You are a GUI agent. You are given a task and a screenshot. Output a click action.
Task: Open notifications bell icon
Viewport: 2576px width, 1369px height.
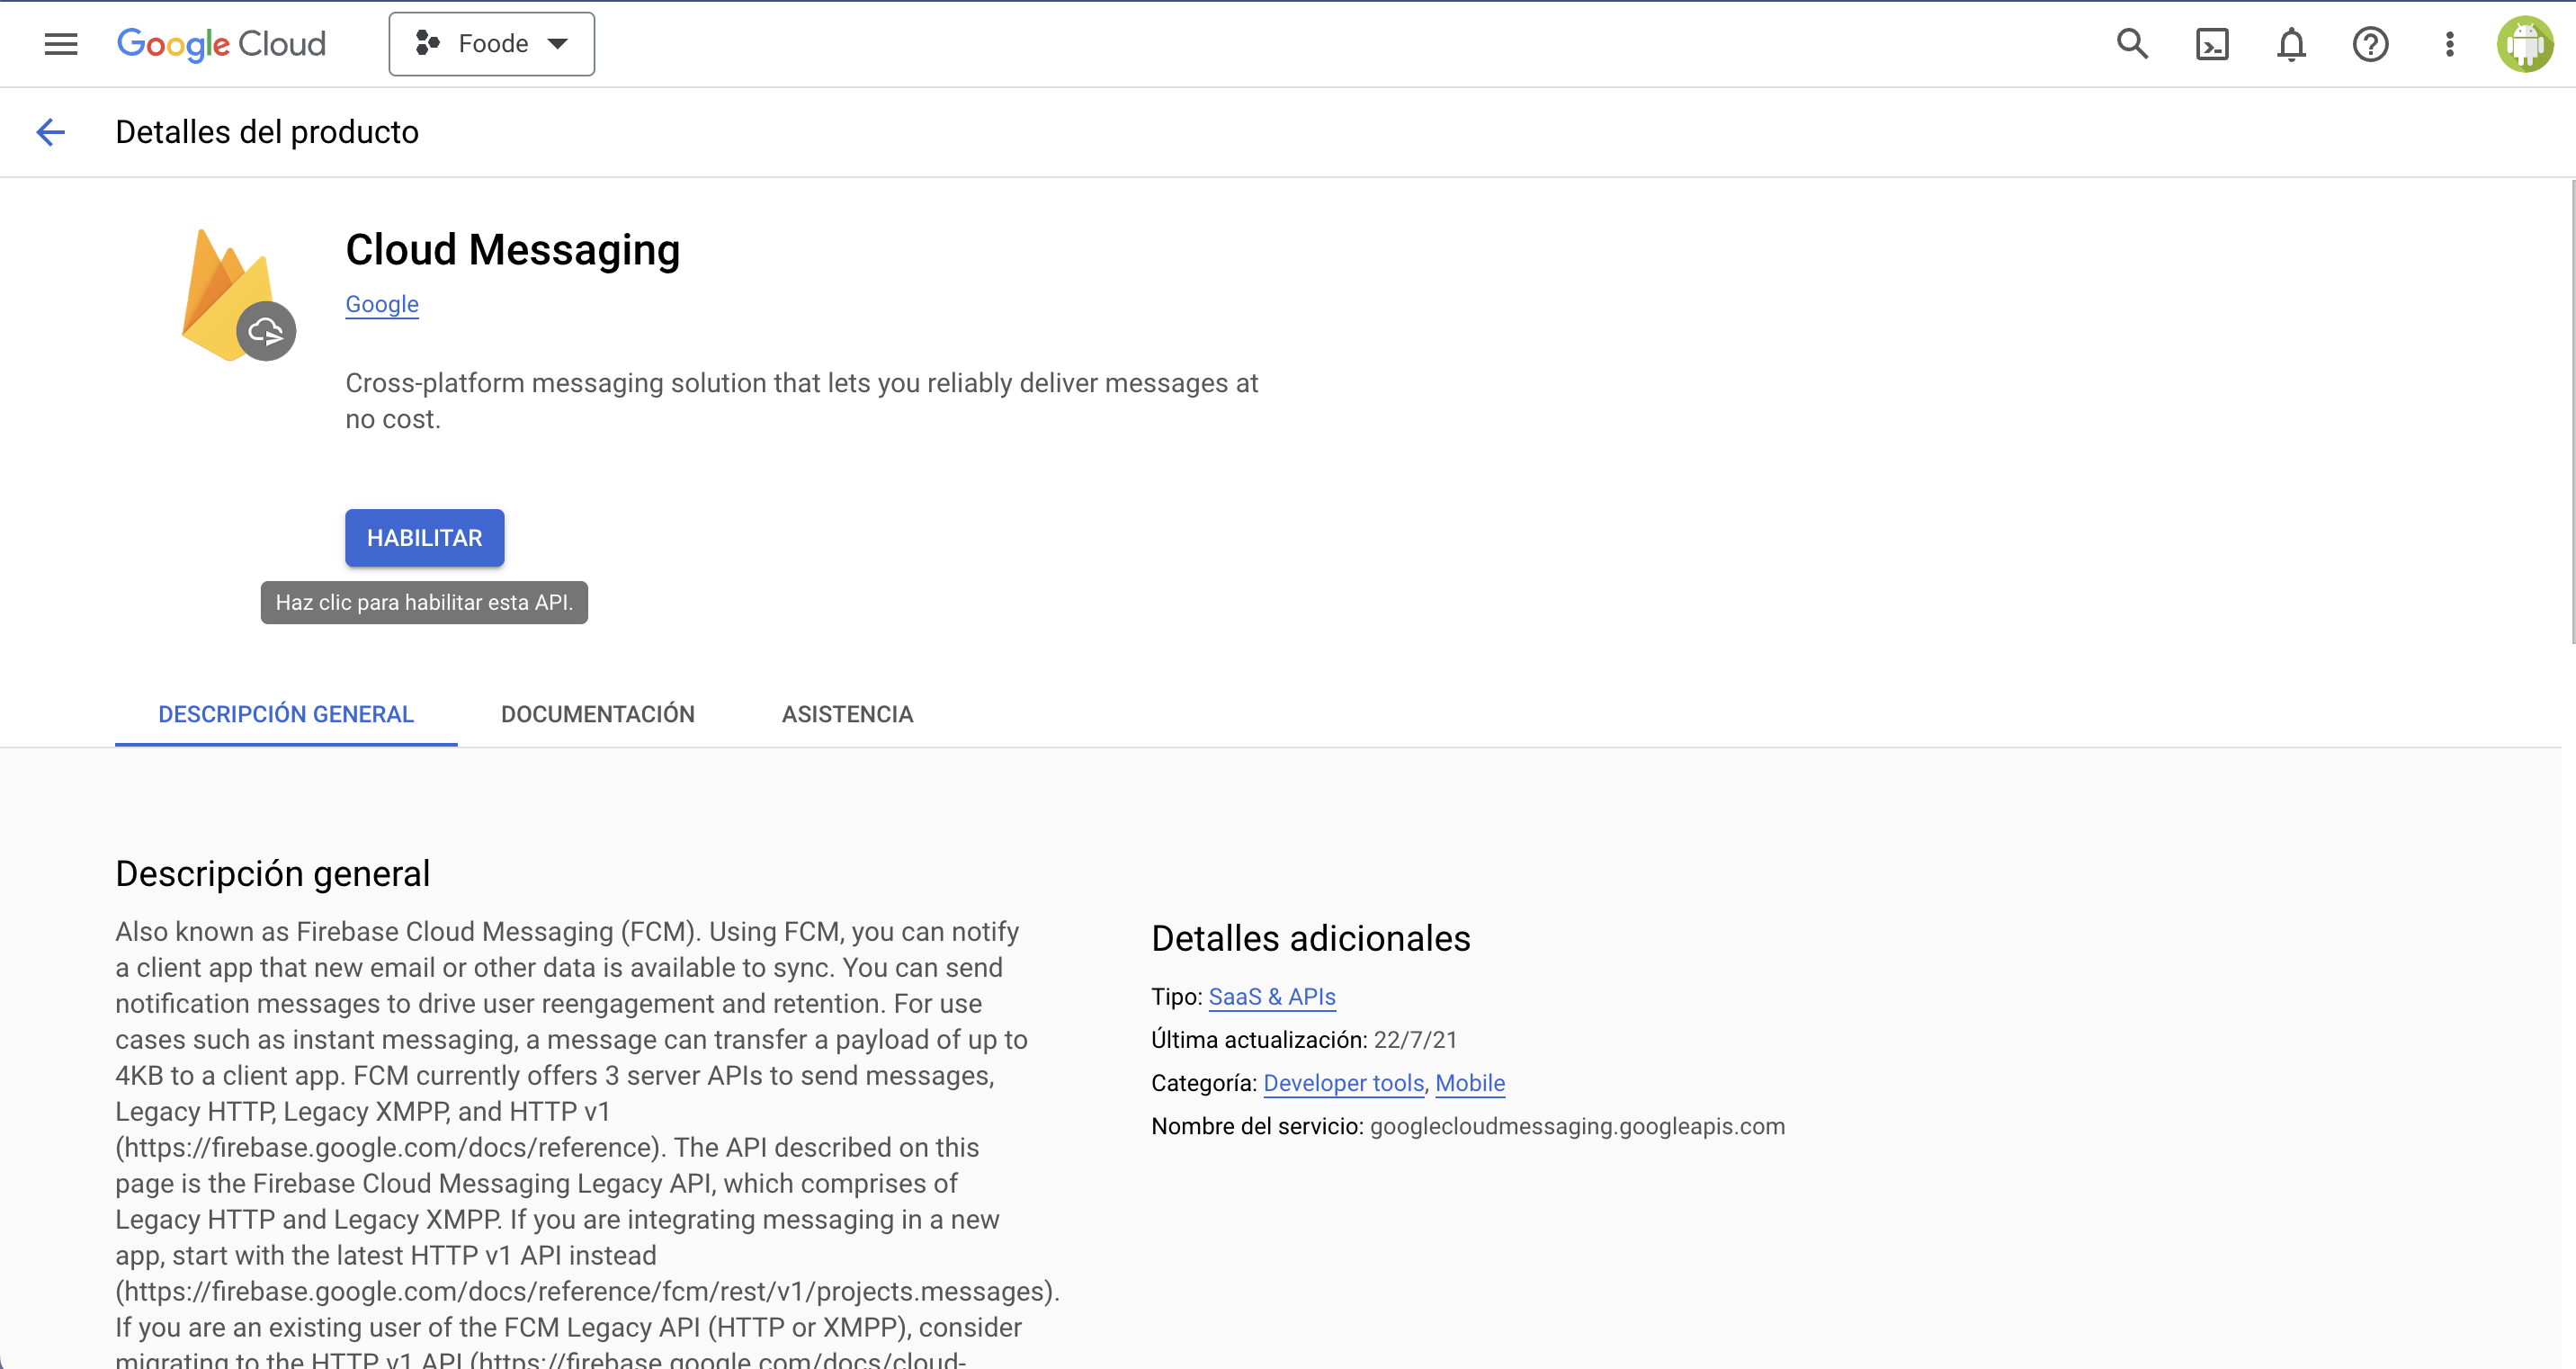coord(2291,44)
